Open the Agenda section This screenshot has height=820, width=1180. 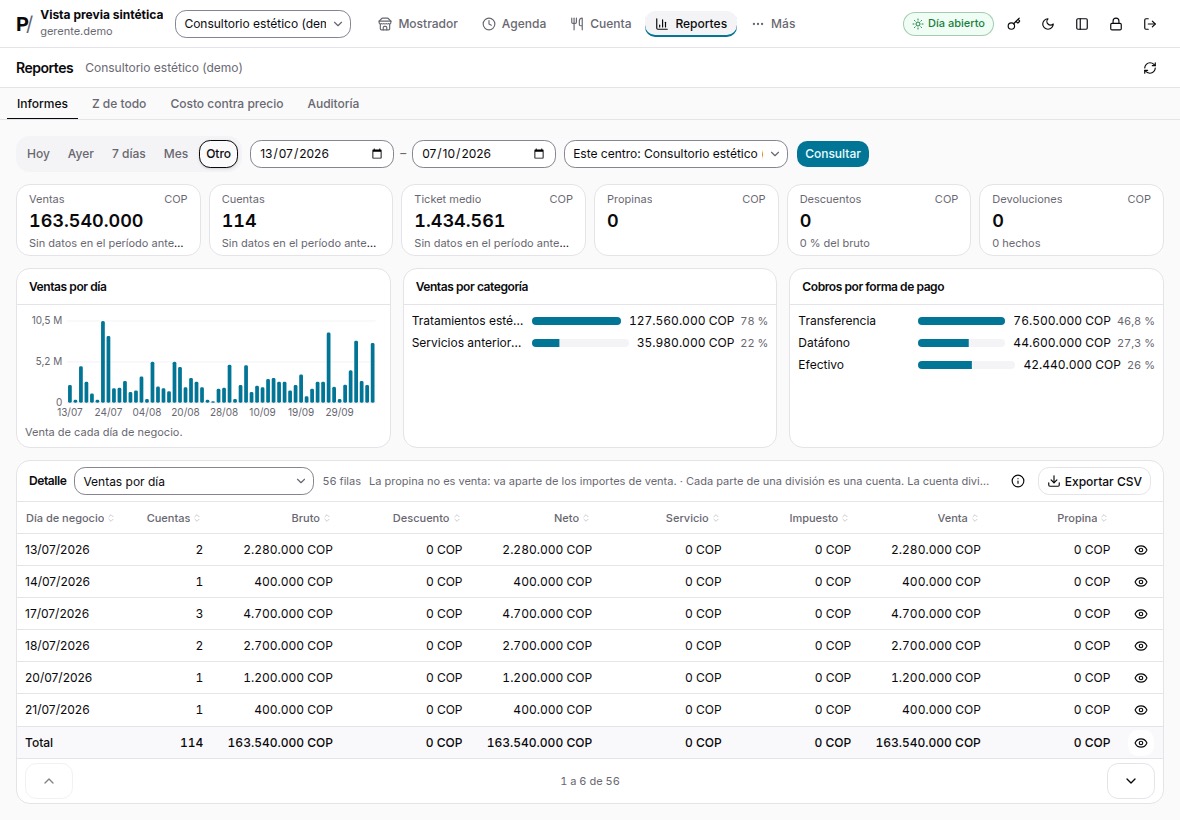point(515,24)
